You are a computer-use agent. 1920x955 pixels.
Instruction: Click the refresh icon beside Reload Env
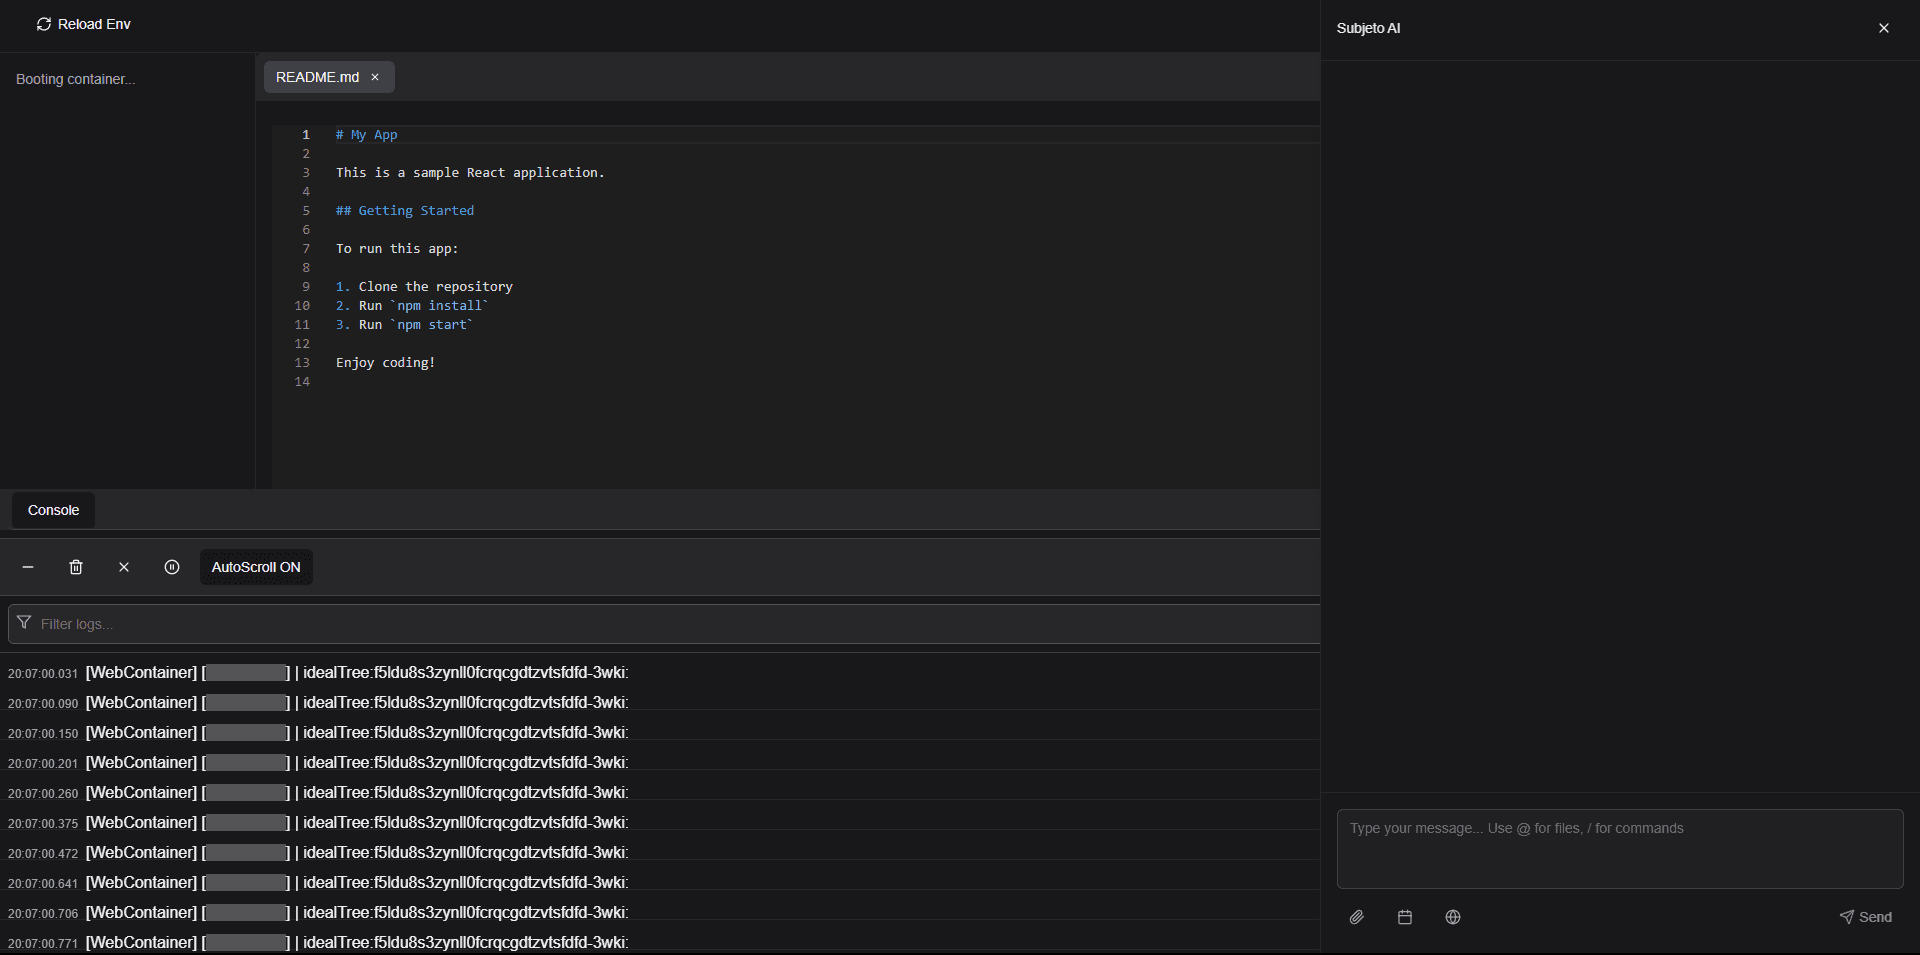click(x=44, y=24)
